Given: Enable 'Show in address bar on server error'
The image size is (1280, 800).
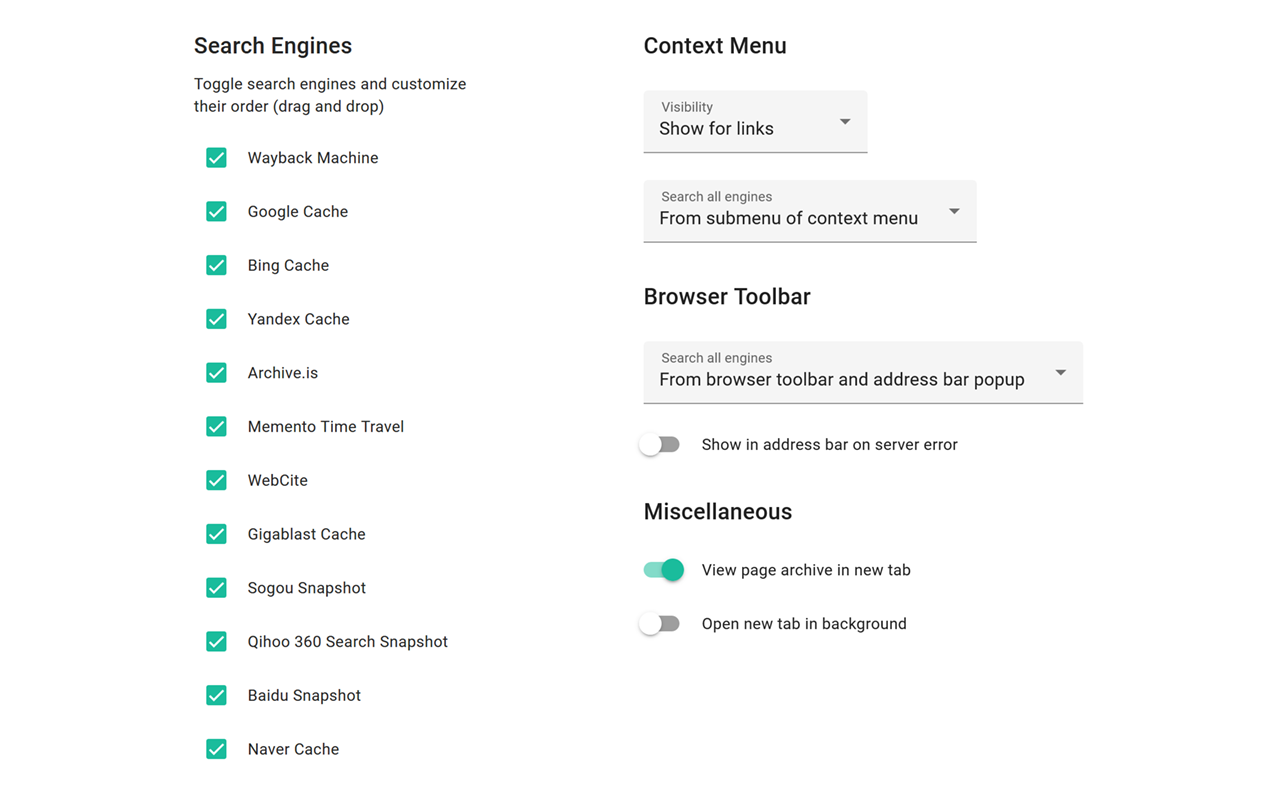Looking at the screenshot, I should [661, 445].
